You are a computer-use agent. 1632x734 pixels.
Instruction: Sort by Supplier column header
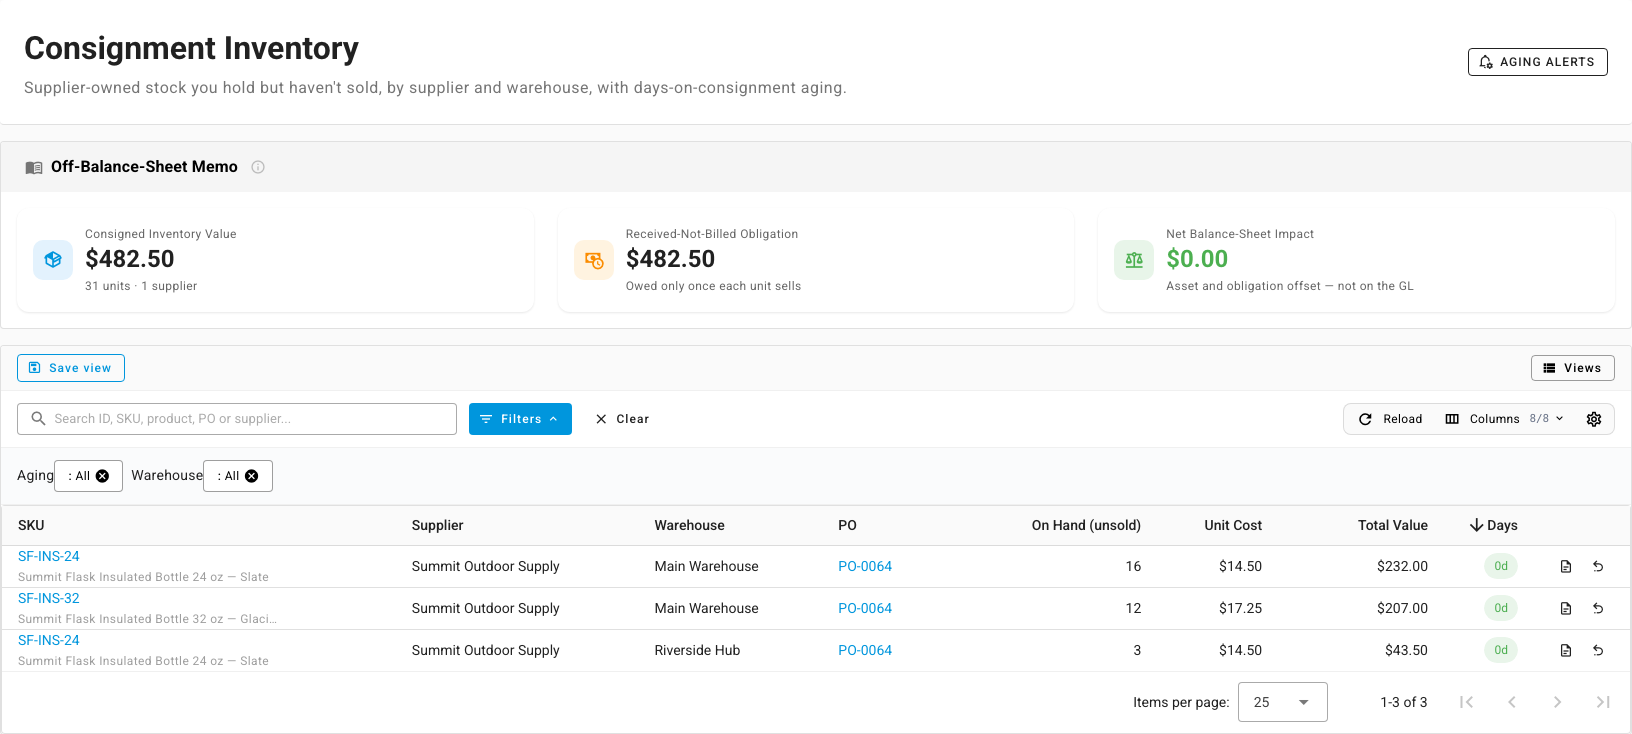click(438, 525)
